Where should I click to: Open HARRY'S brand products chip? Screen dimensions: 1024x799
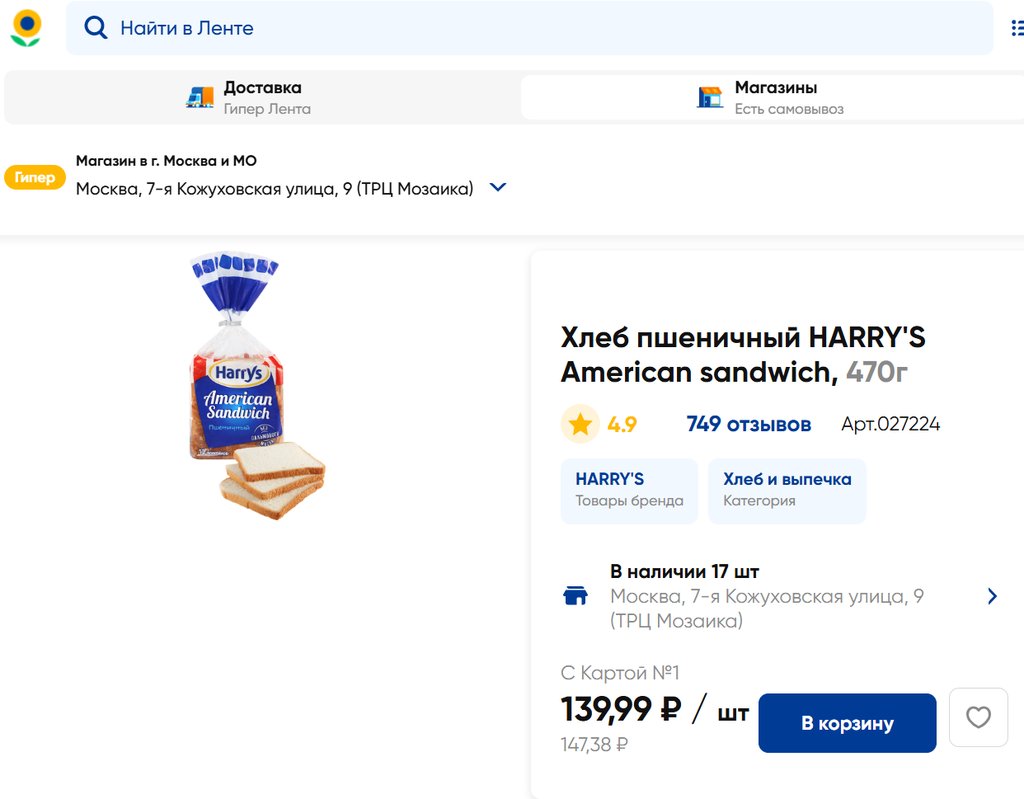(x=629, y=490)
